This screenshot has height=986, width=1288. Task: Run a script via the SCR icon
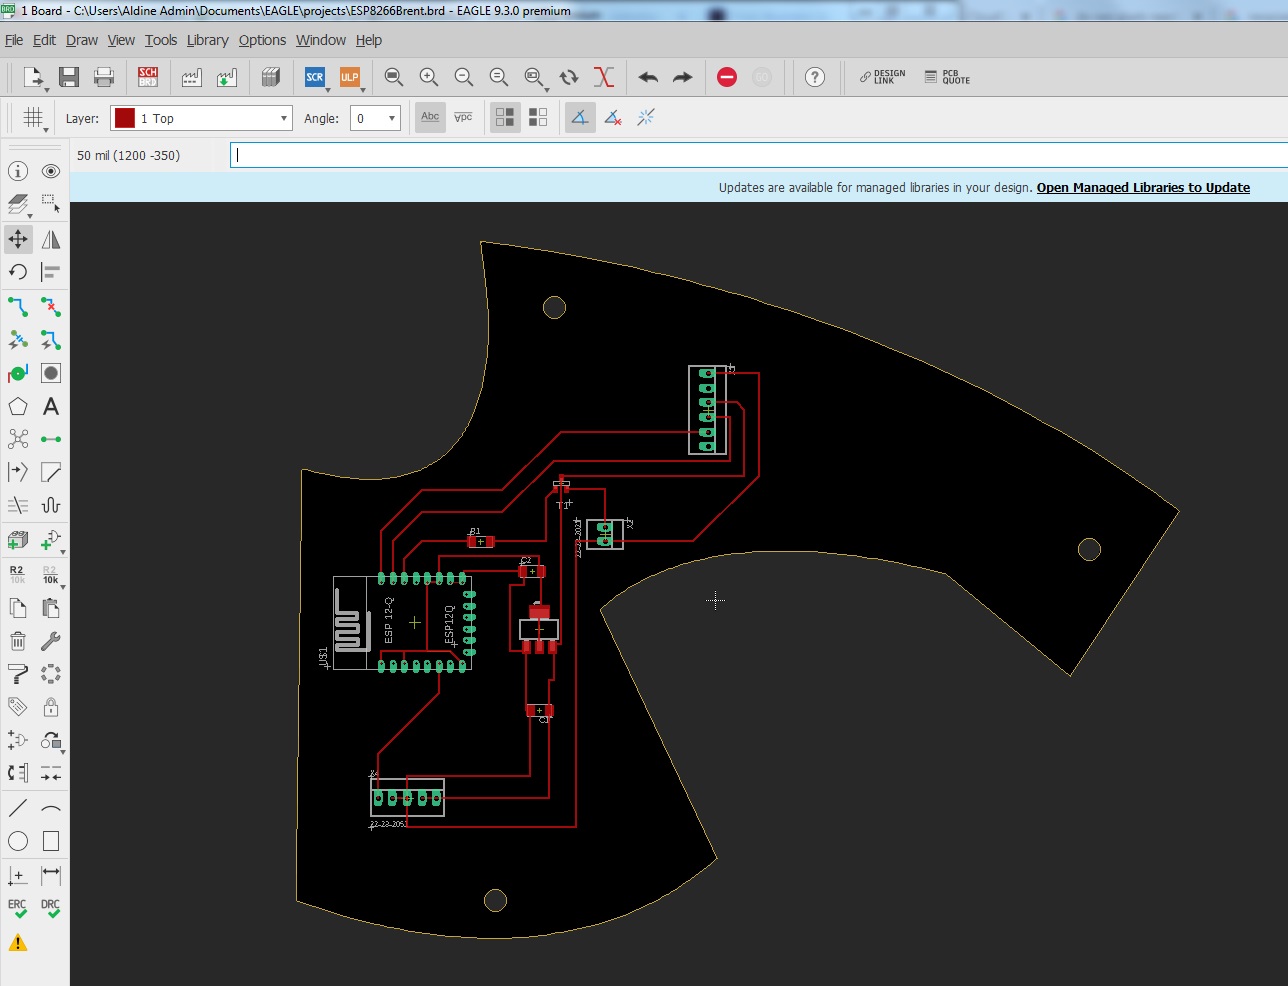coord(315,77)
